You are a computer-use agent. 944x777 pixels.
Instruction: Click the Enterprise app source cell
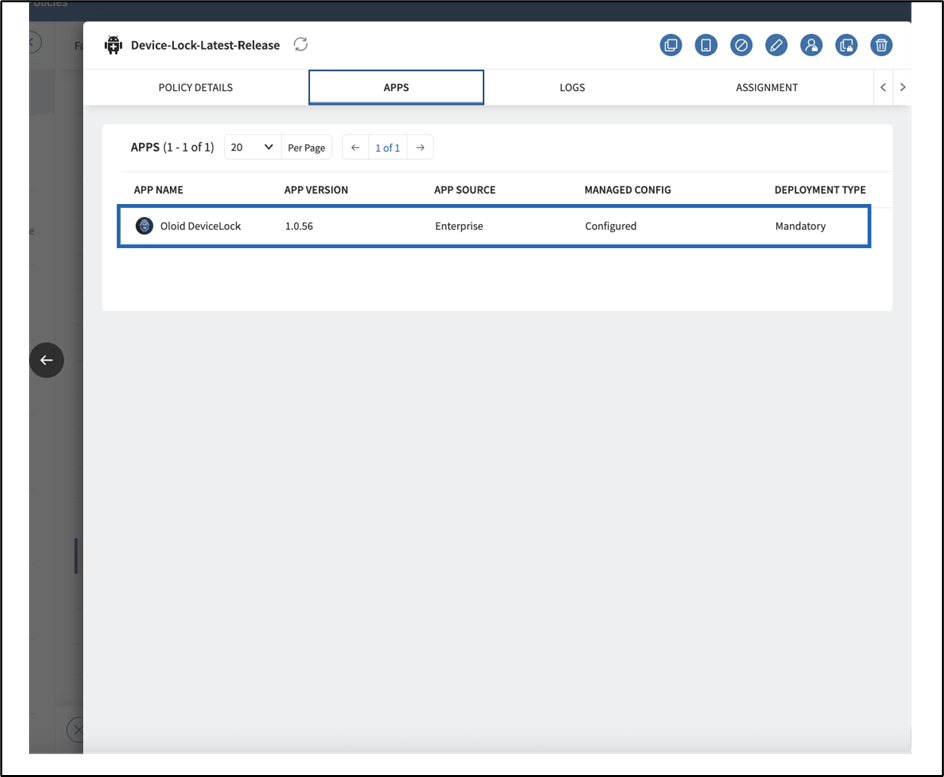459,226
